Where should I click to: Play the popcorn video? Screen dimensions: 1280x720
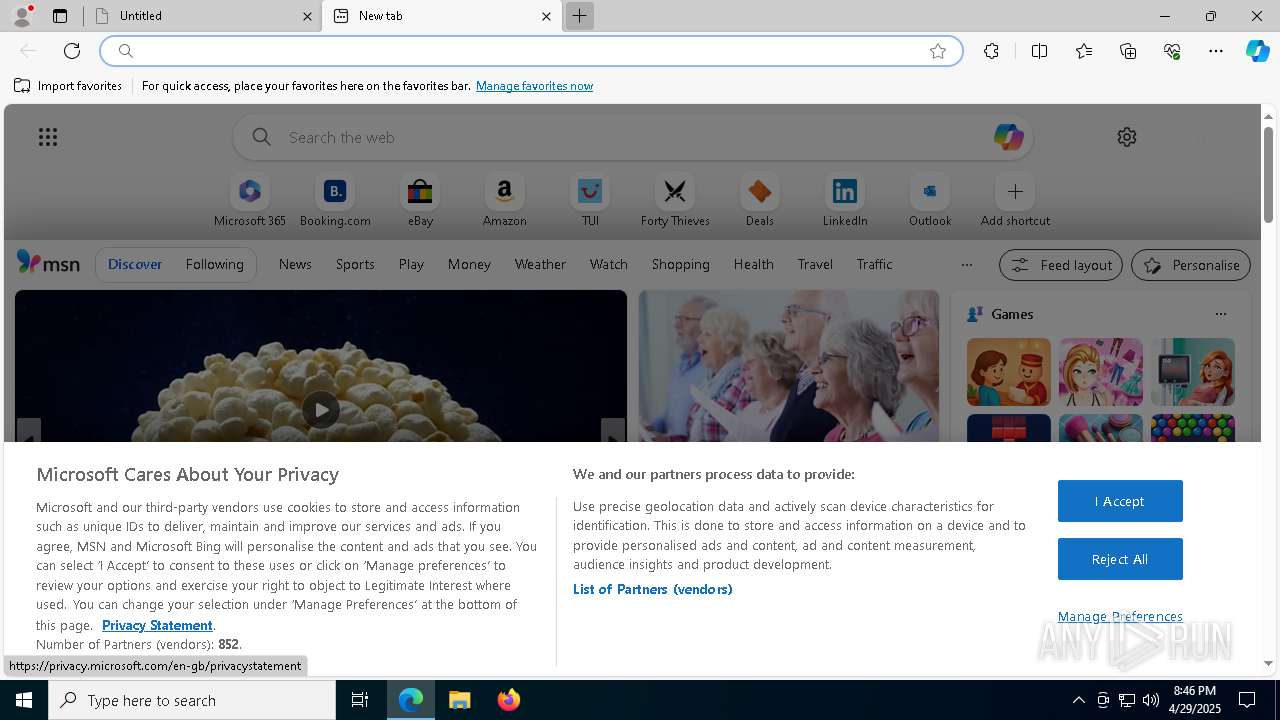click(320, 410)
